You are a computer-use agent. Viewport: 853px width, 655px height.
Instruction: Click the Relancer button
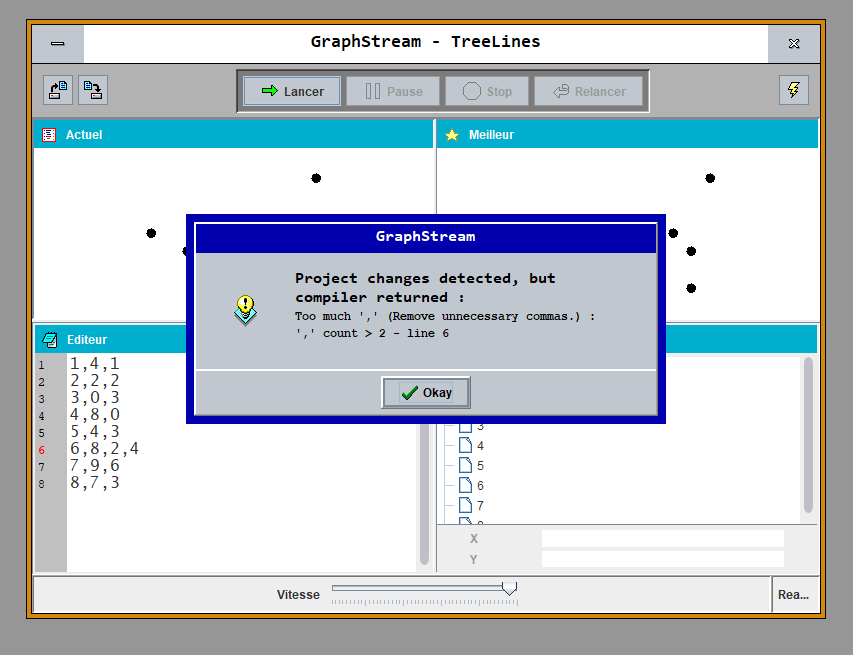point(588,91)
